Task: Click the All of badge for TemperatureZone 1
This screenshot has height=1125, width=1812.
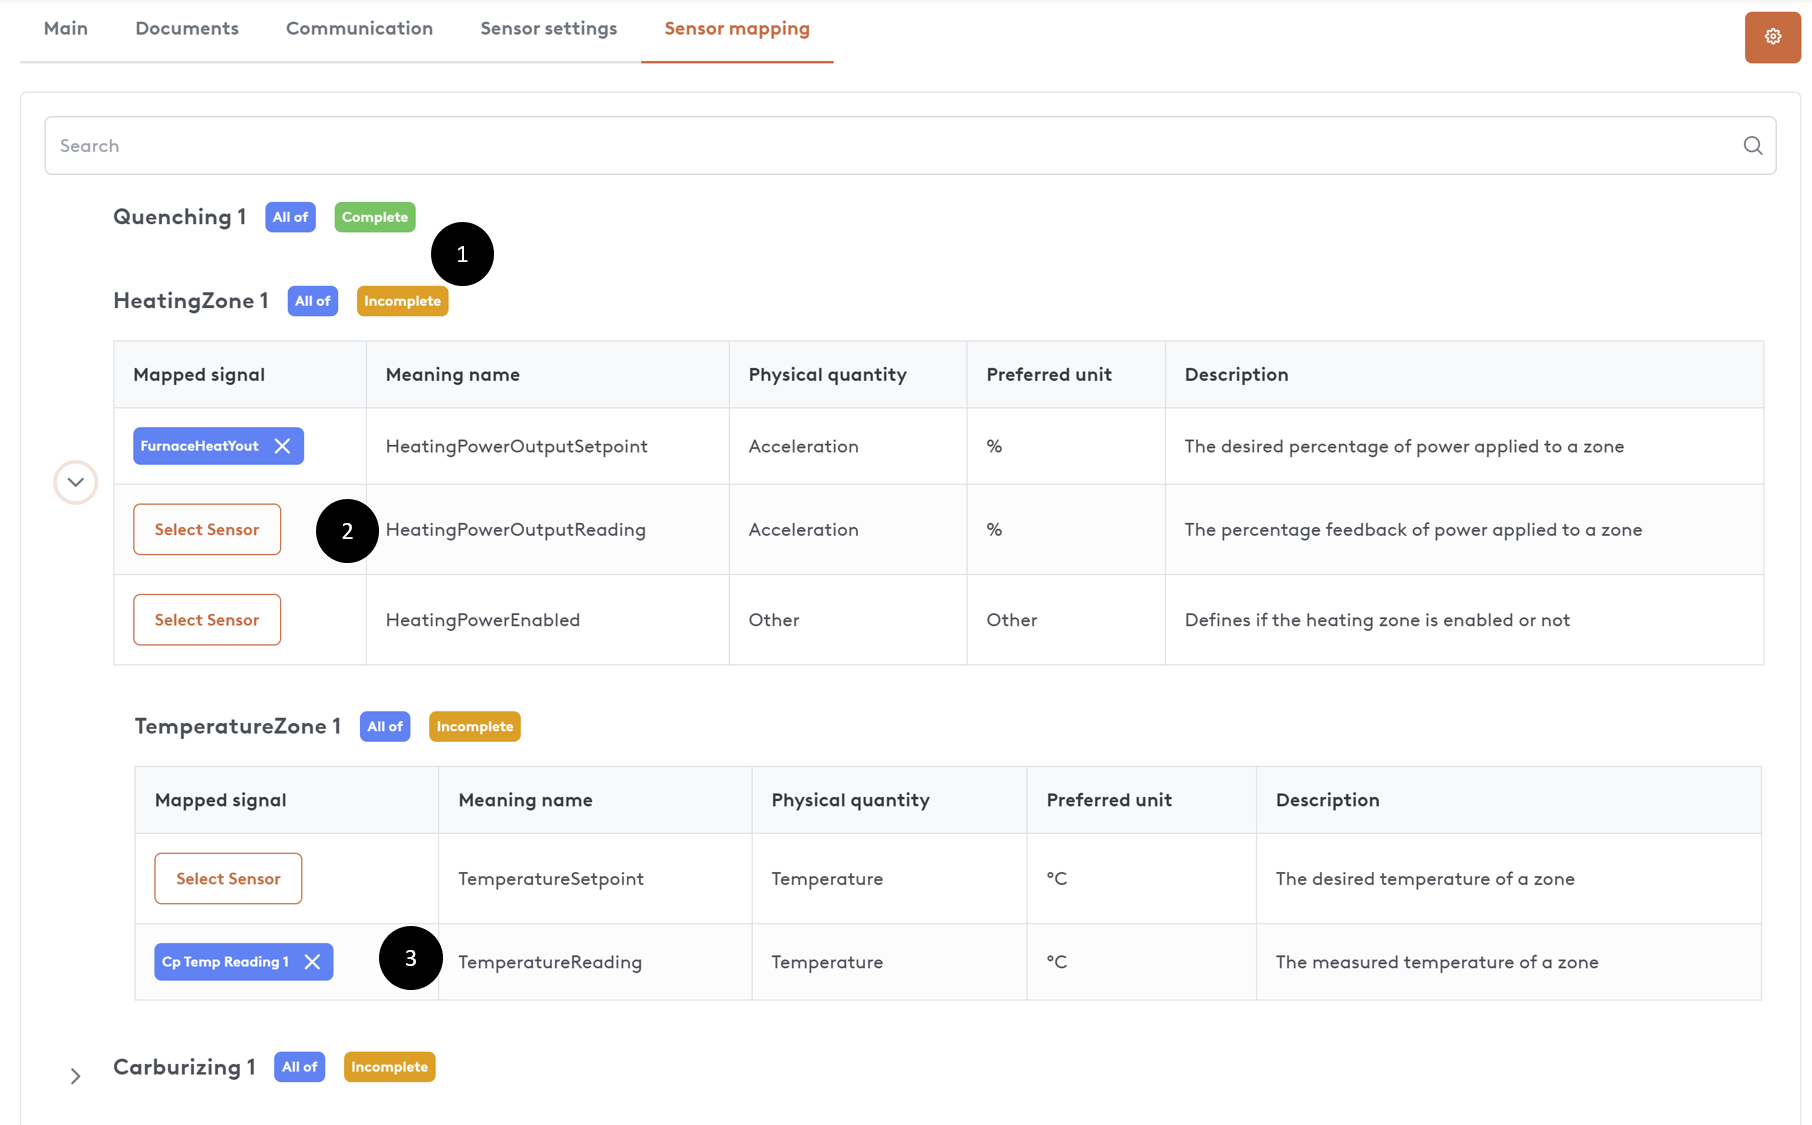Action: (384, 727)
